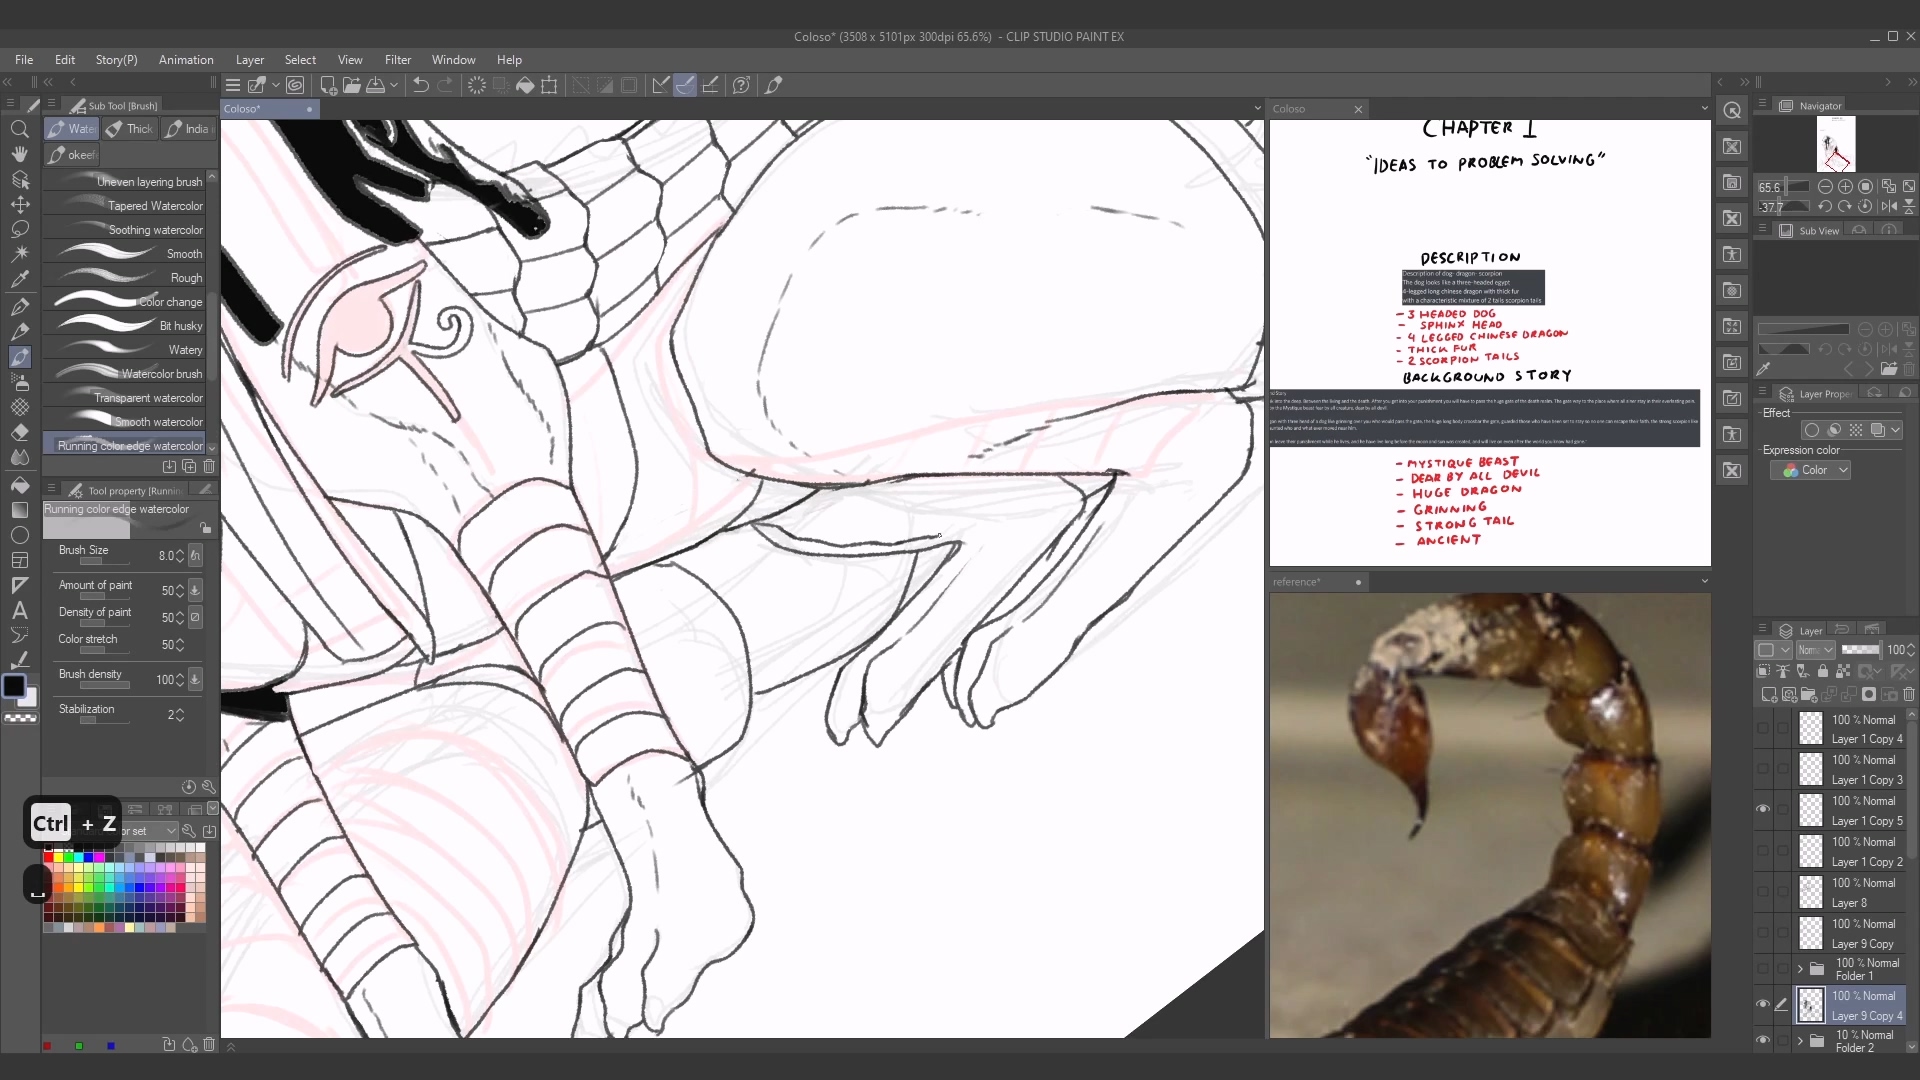Viewport: 1920px width, 1080px height.
Task: Show Layer 1 Copy 2 via eye box
Action: point(1763,851)
